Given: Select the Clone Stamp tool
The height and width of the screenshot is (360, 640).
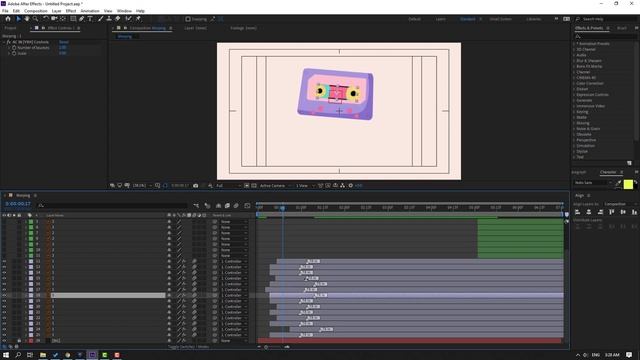Looking at the screenshot, I should coord(109,19).
